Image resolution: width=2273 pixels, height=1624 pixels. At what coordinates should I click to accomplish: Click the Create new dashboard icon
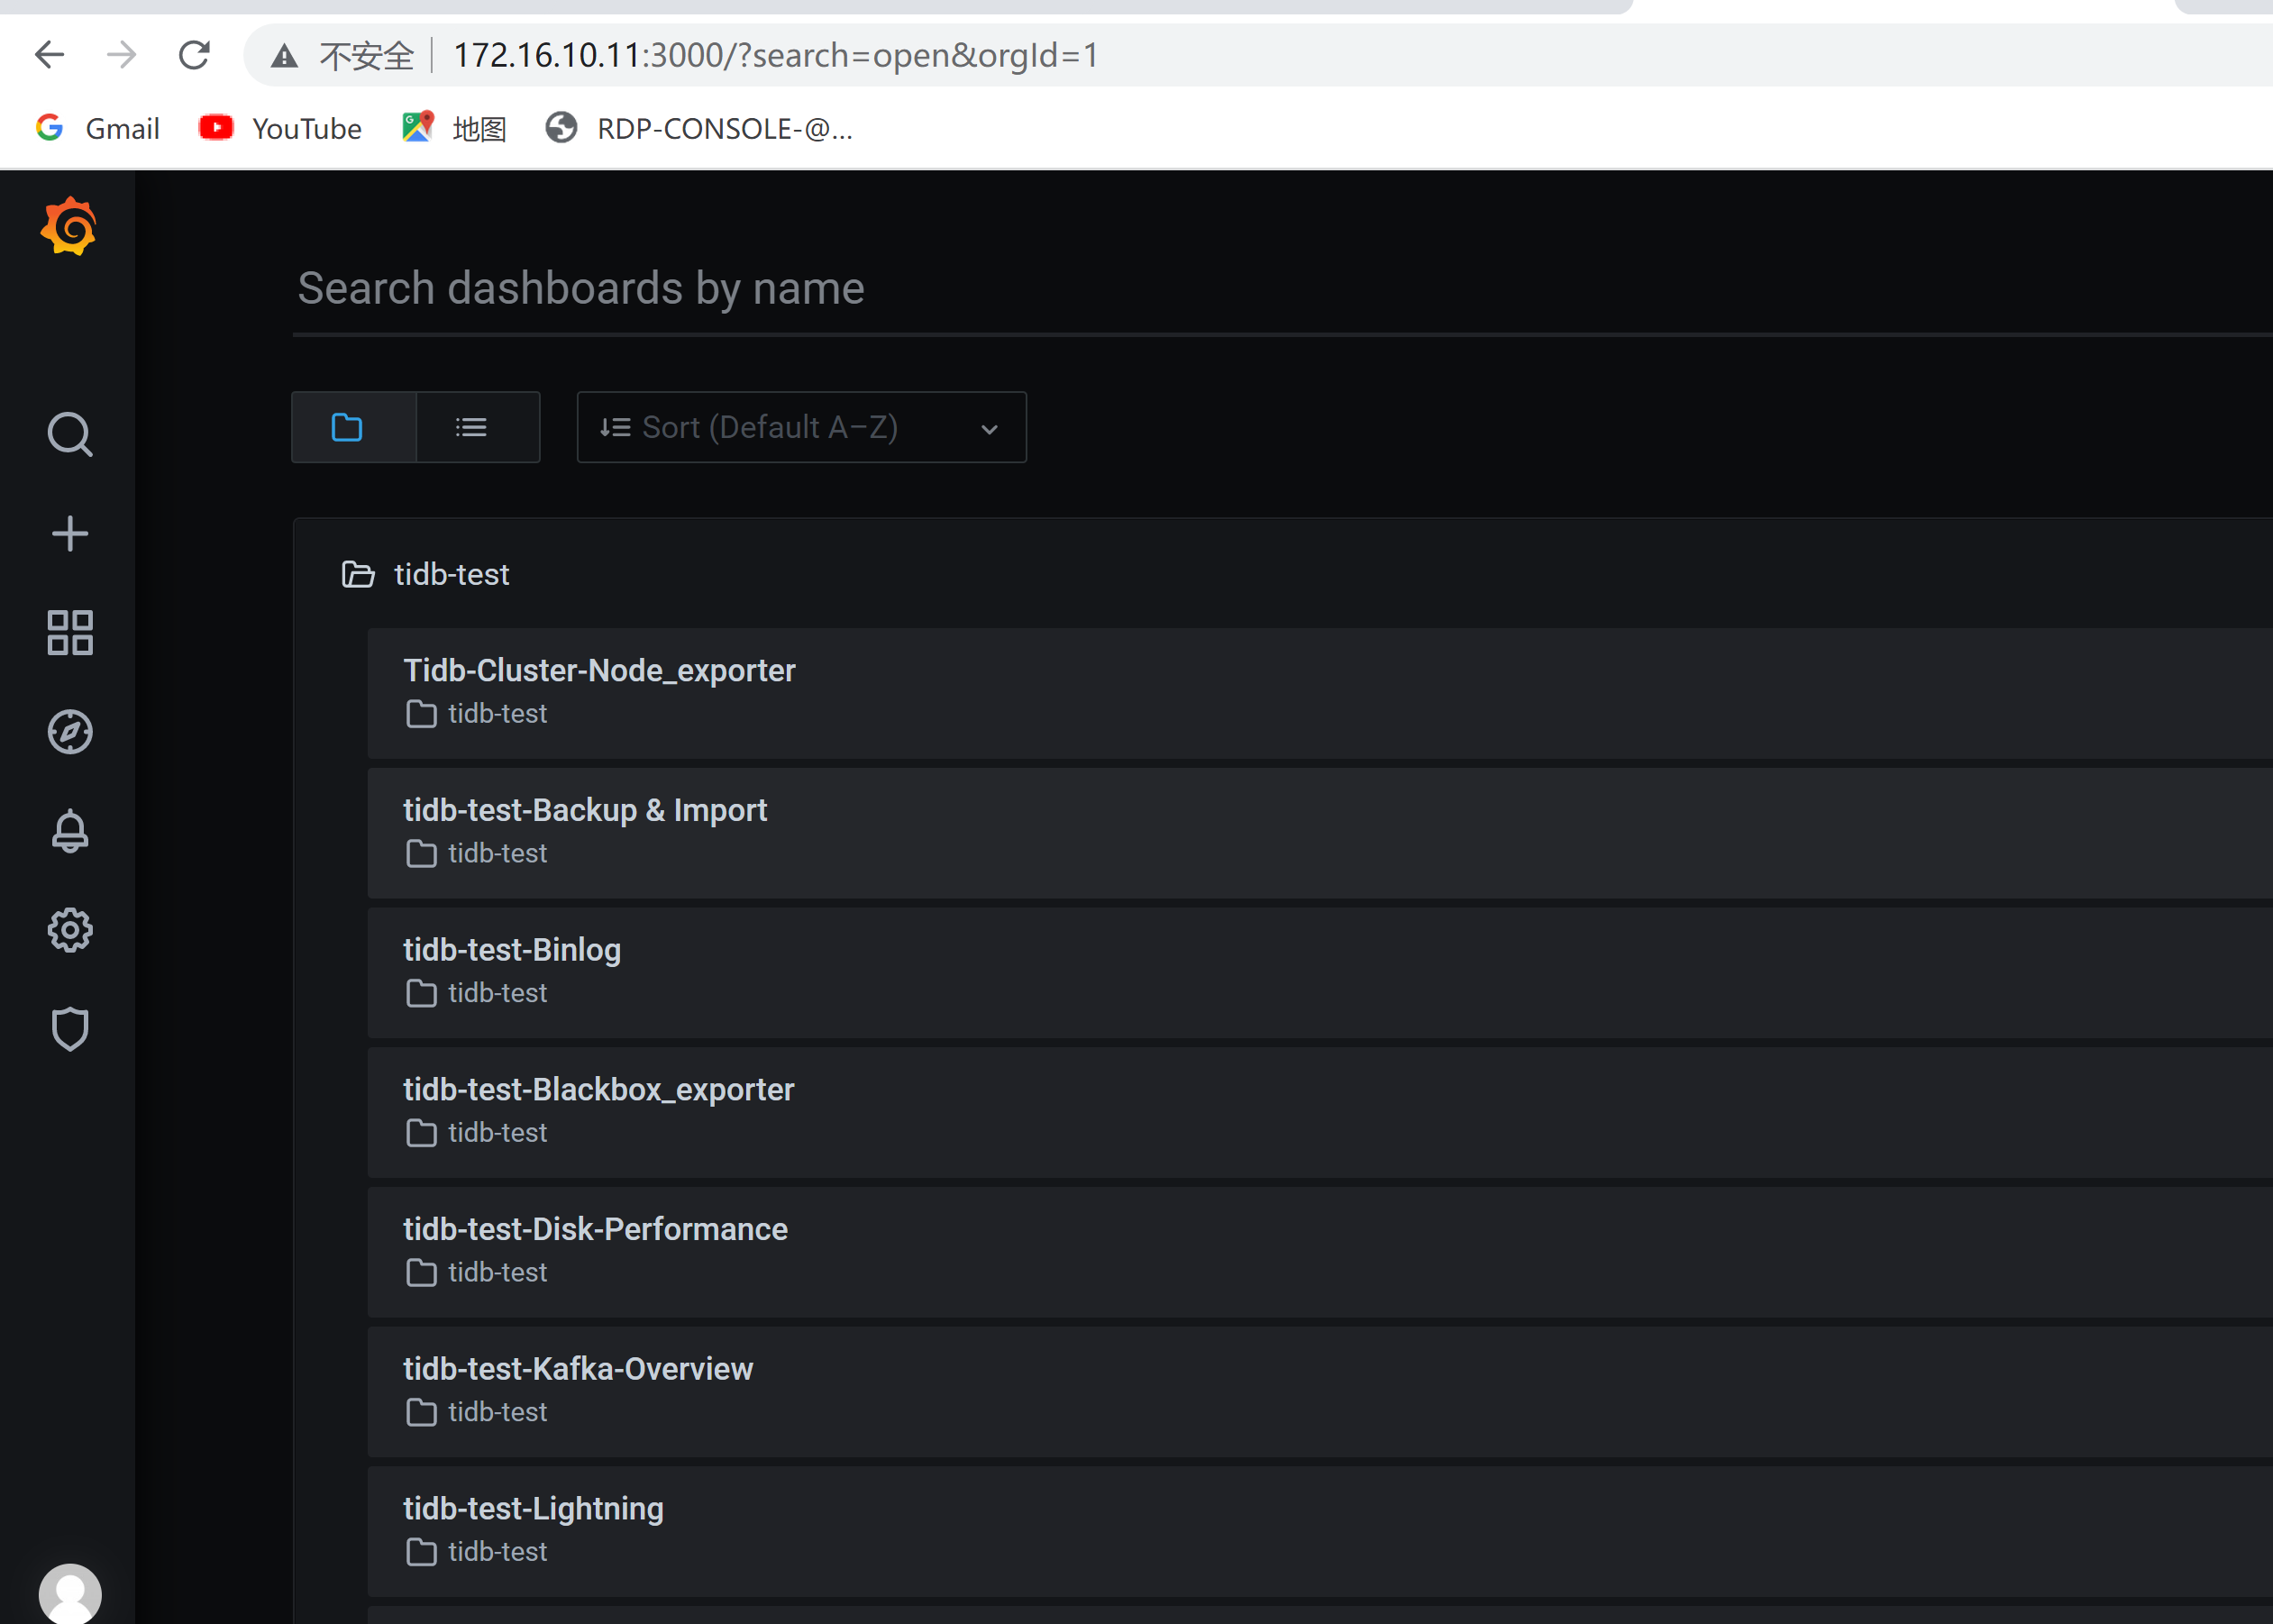pyautogui.click(x=70, y=533)
